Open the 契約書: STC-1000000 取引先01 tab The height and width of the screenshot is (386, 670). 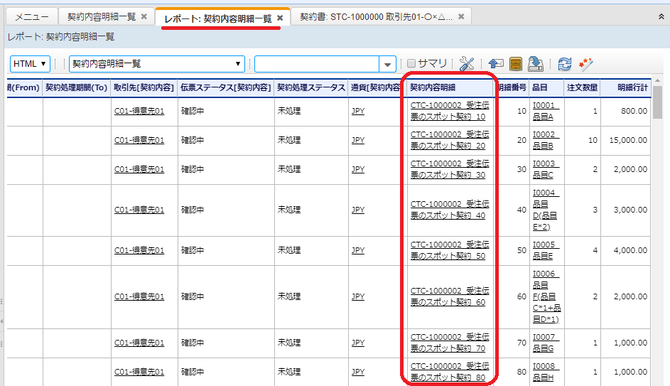click(376, 17)
